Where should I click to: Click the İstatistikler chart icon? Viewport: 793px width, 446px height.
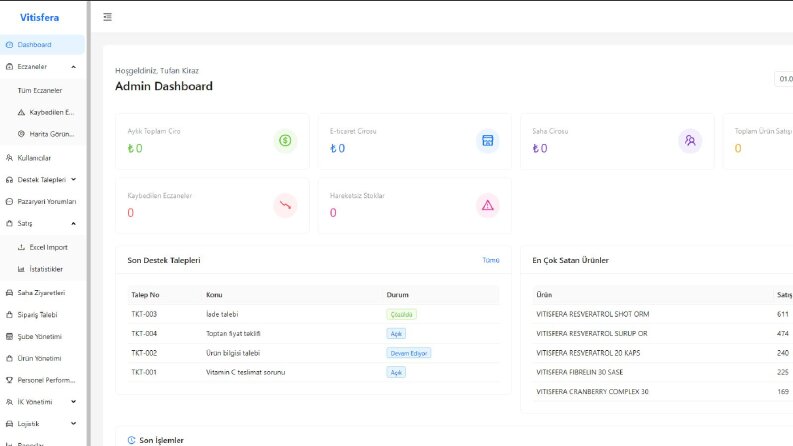click(21, 269)
